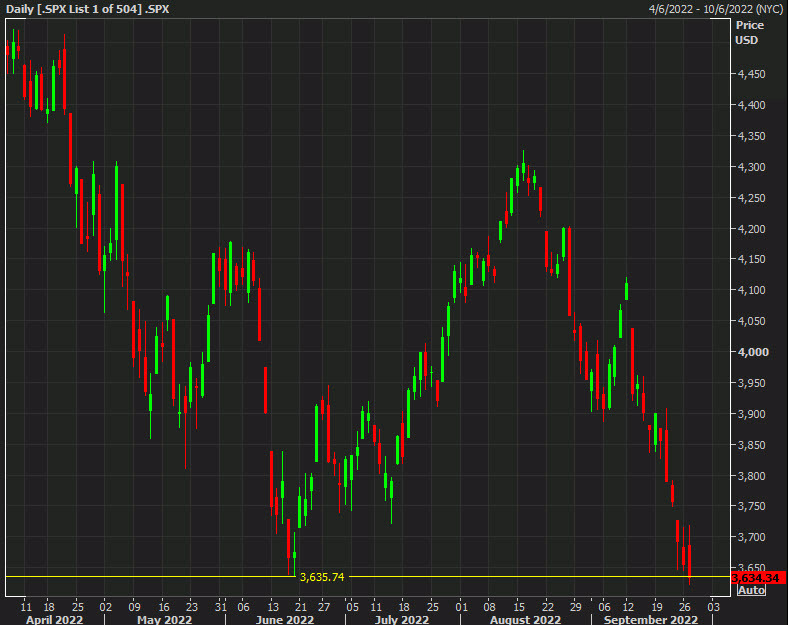Click the 3,700 price axis label
This screenshot has height=625, width=788.
click(x=751, y=538)
